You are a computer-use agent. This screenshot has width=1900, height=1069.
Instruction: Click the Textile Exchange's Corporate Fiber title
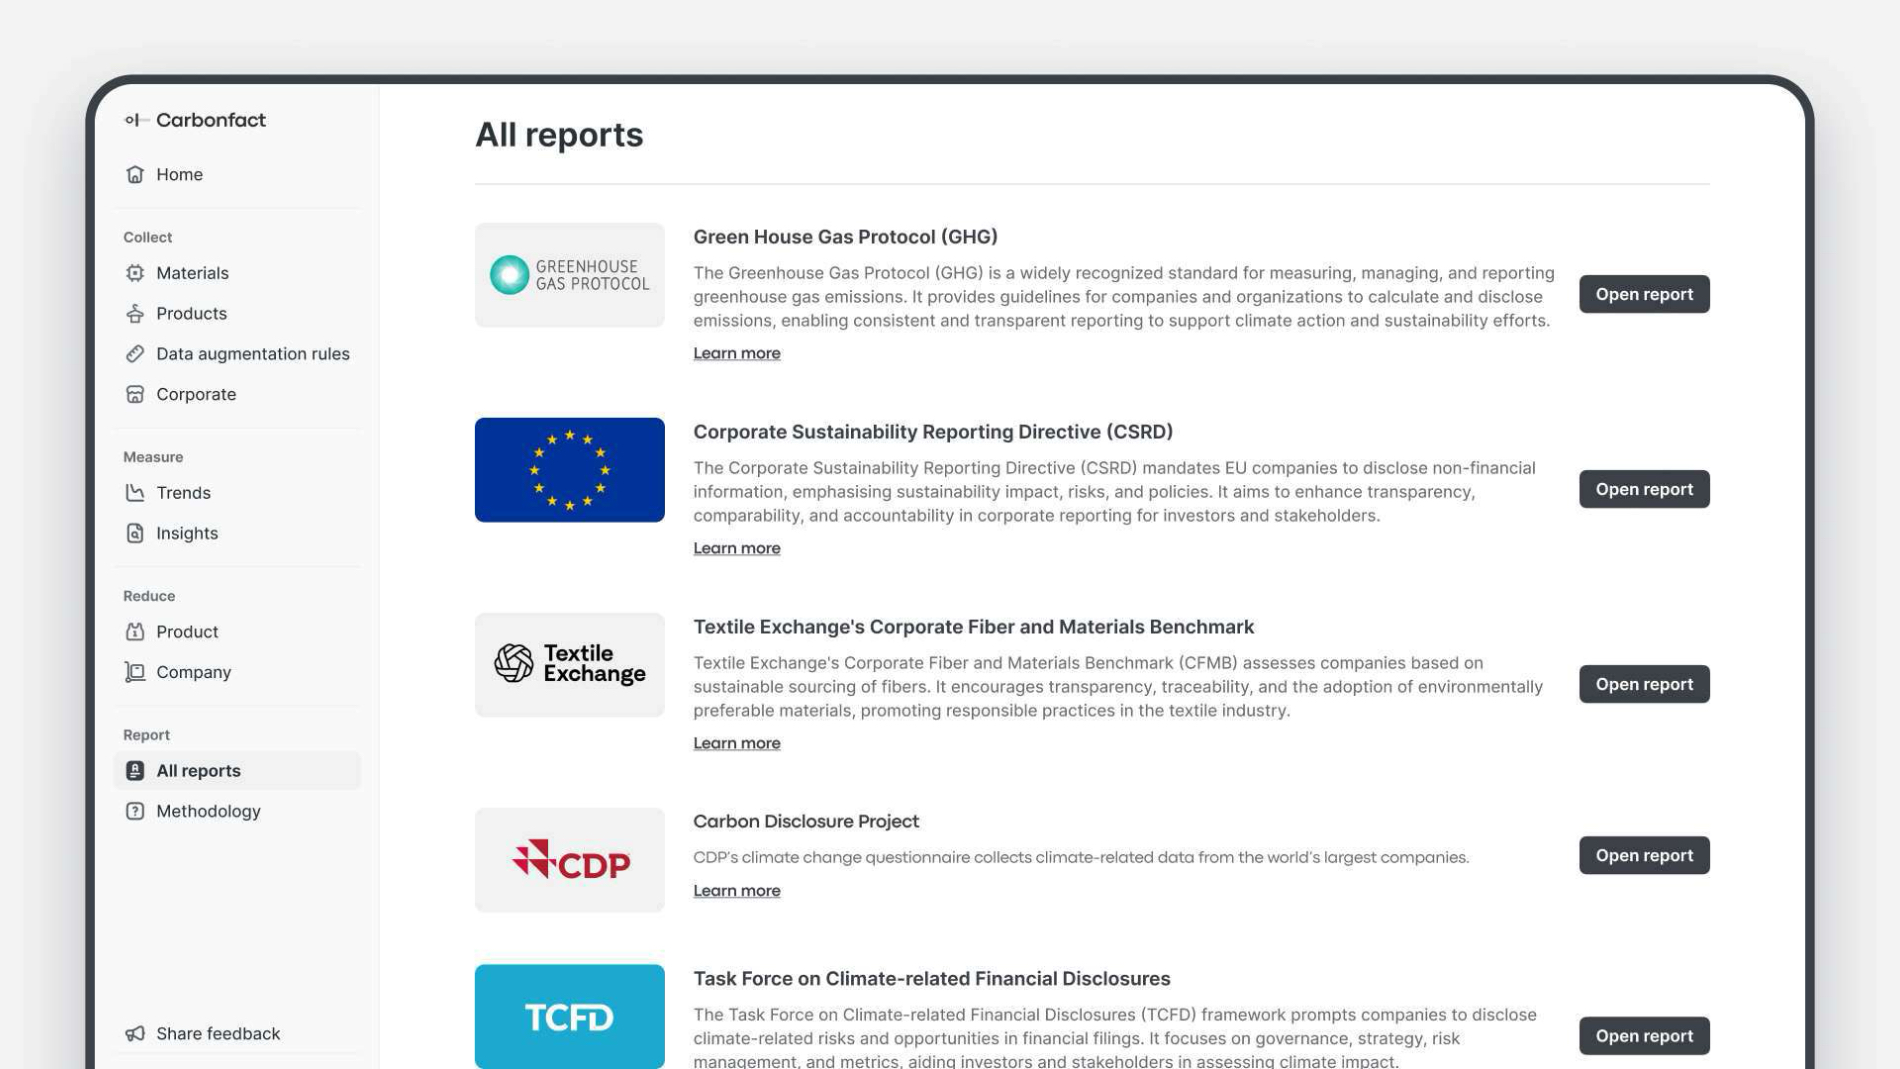point(973,627)
